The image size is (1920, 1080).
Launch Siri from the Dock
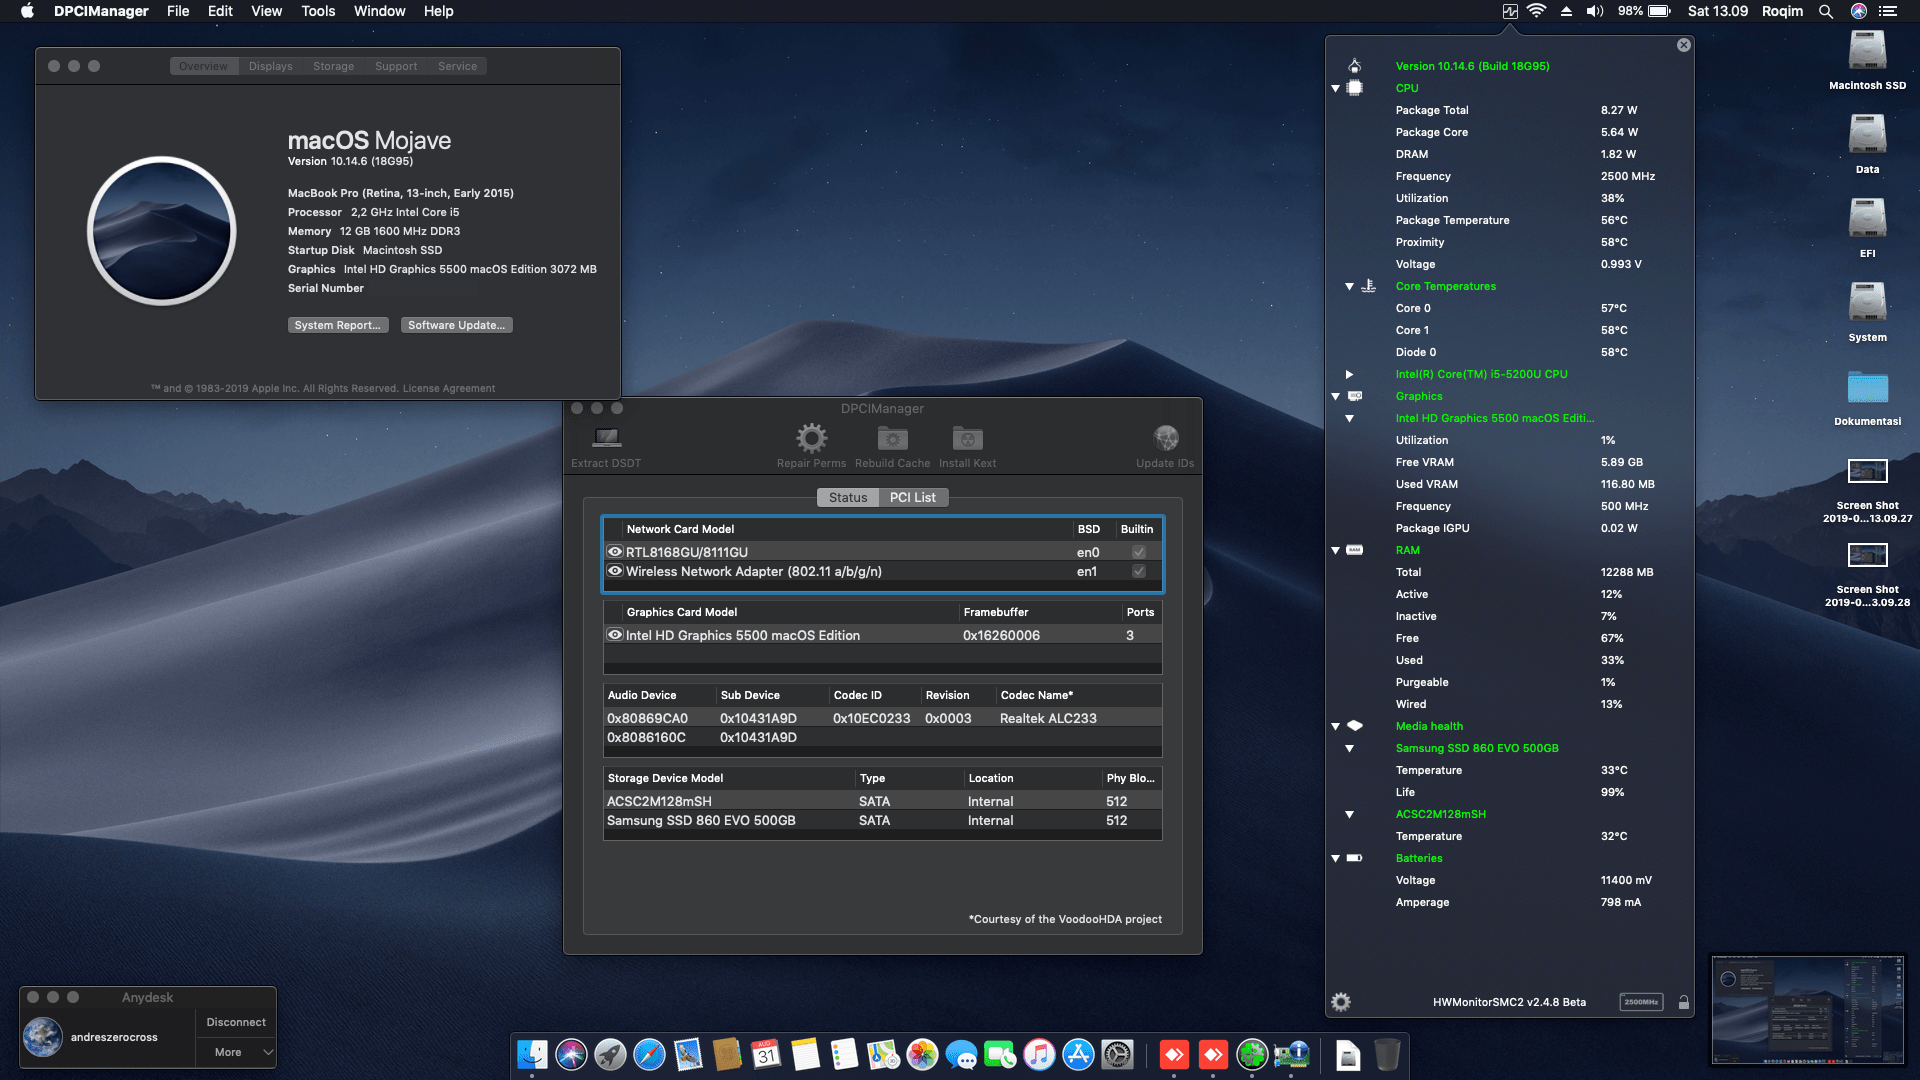pos(571,1054)
